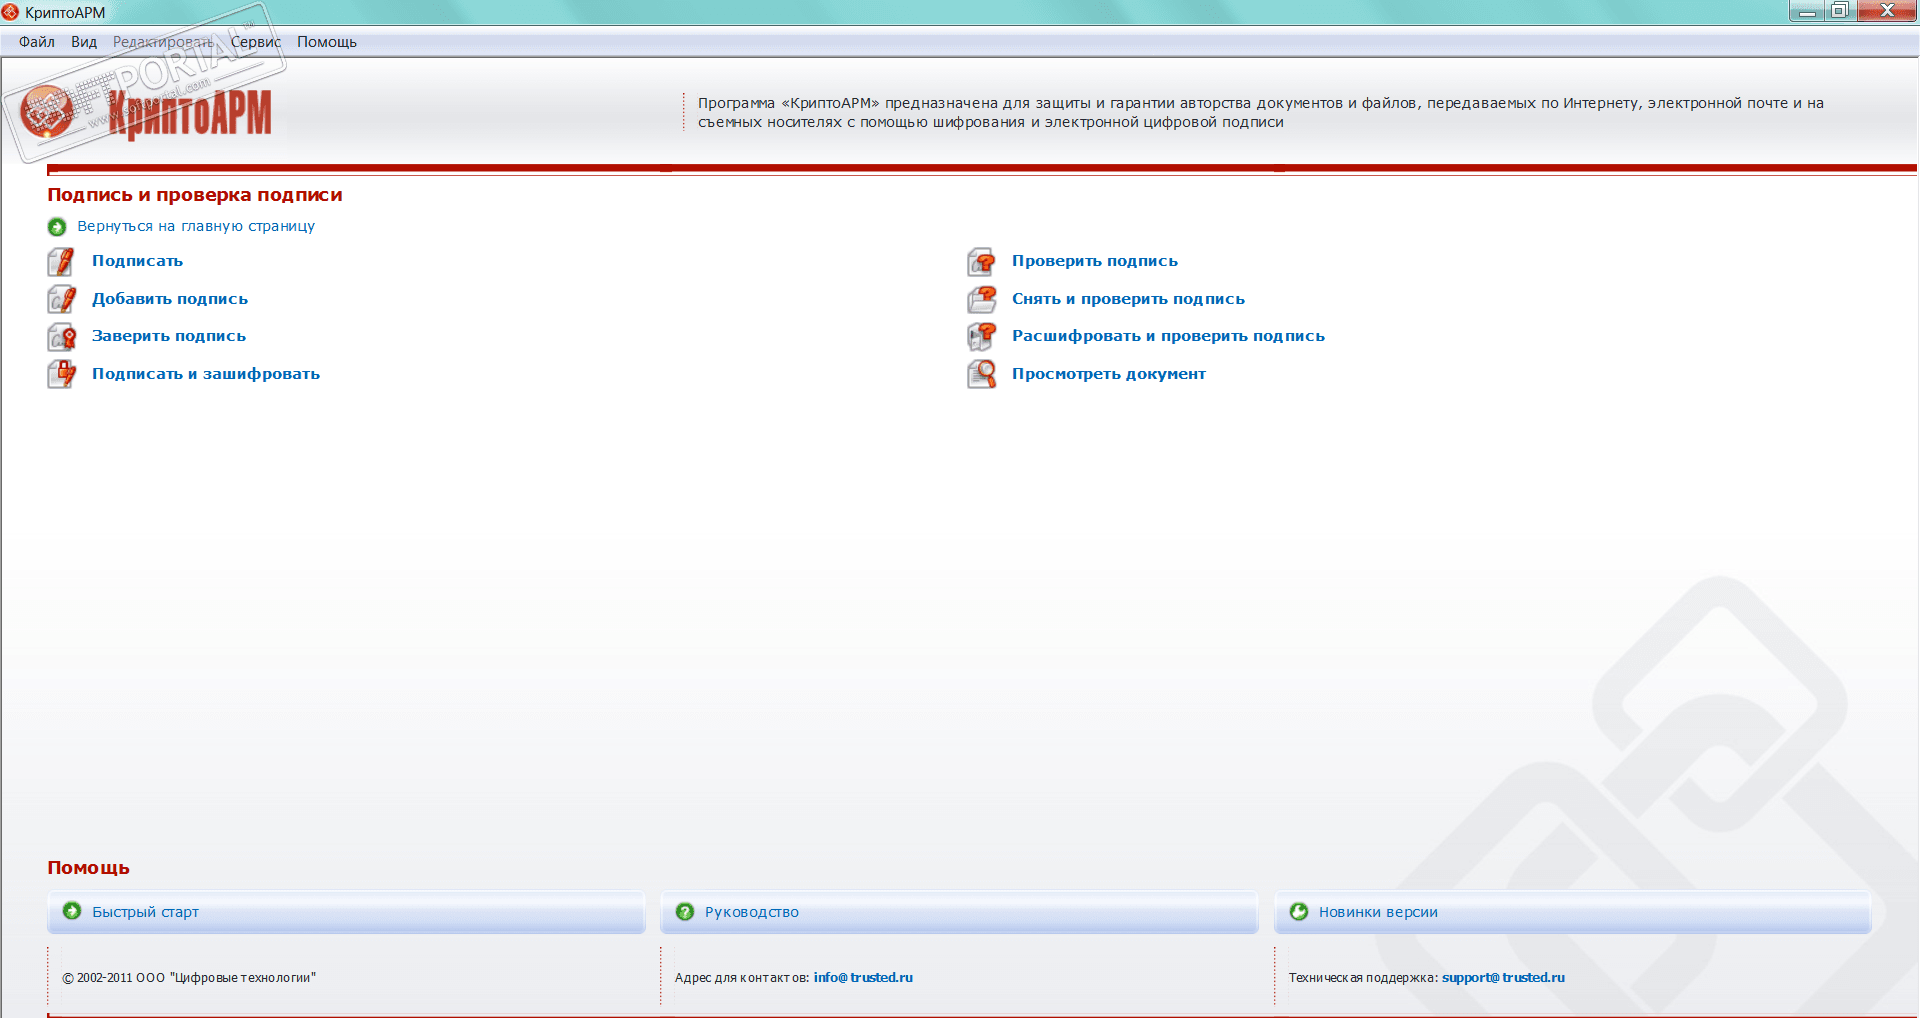1920x1018 pixels.
Task: Open the Быстрый старт help button
Action: tap(346, 912)
